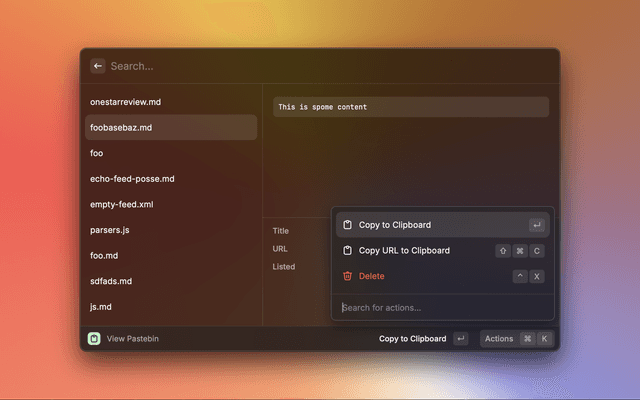Open the echo-feed-posse.md entry
Screen dimensions: 640x400
tap(132, 179)
